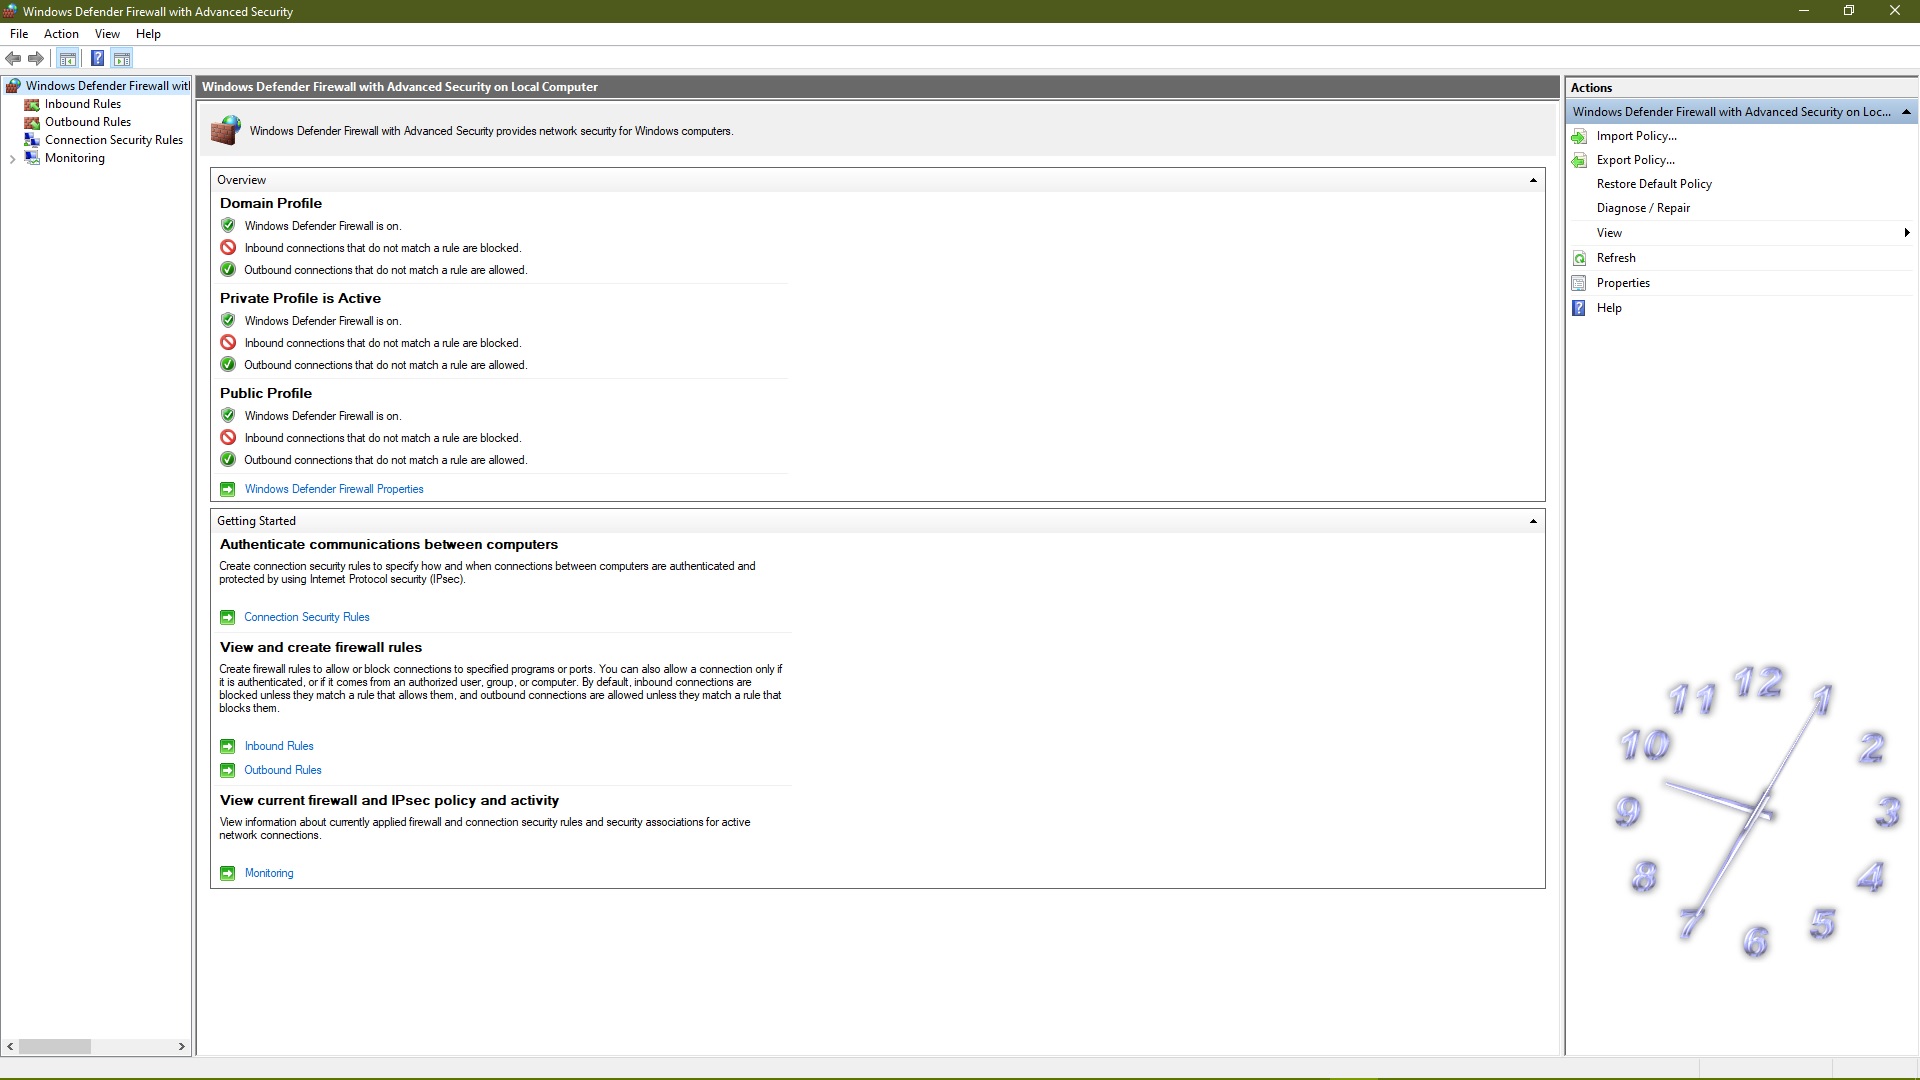Image resolution: width=1920 pixels, height=1080 pixels.
Task: Collapse the Actions group header arrow
Action: (x=1906, y=112)
